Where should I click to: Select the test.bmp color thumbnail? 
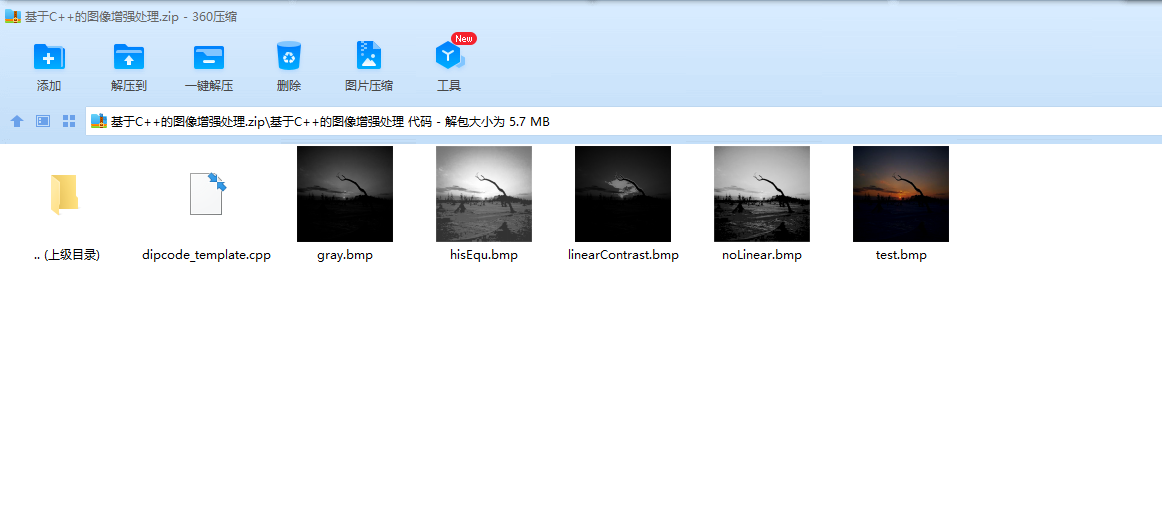coord(901,193)
